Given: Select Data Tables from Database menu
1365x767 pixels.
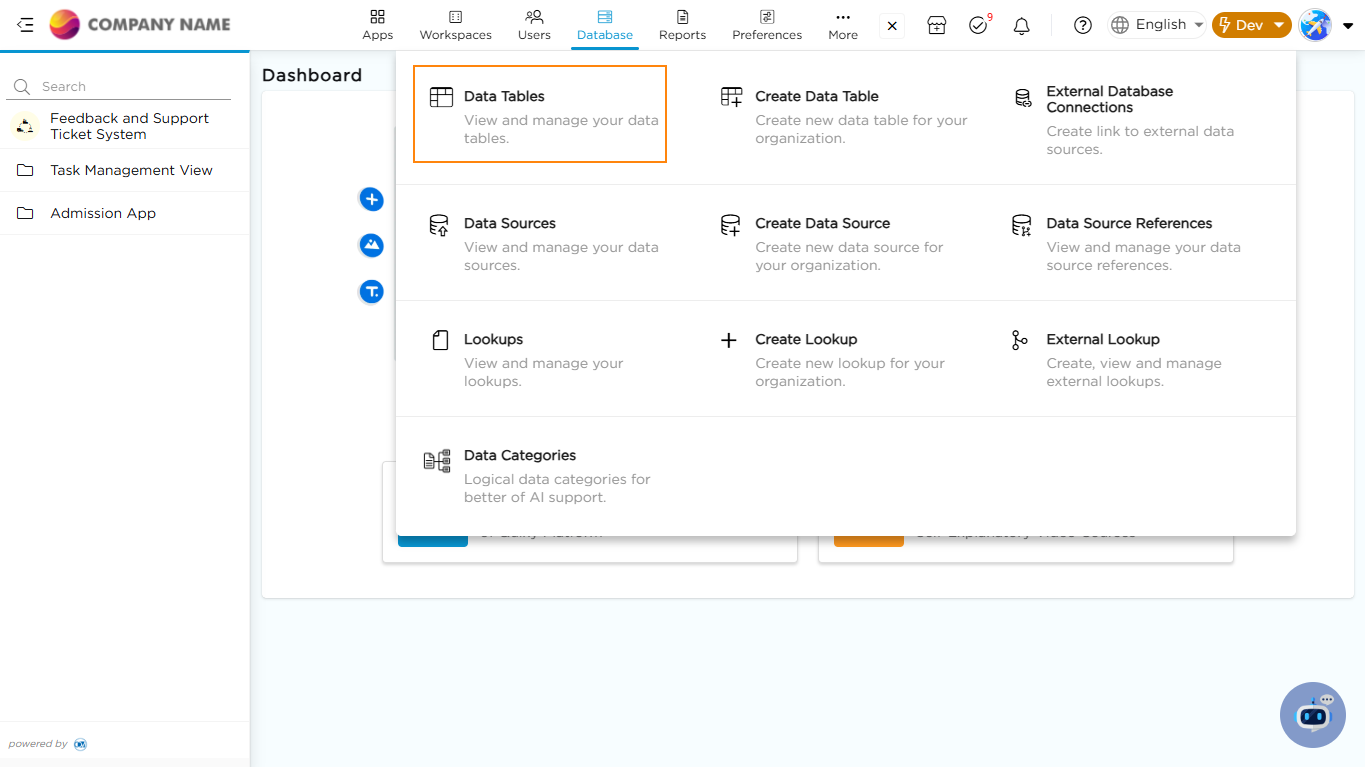Looking at the screenshot, I should [540, 114].
